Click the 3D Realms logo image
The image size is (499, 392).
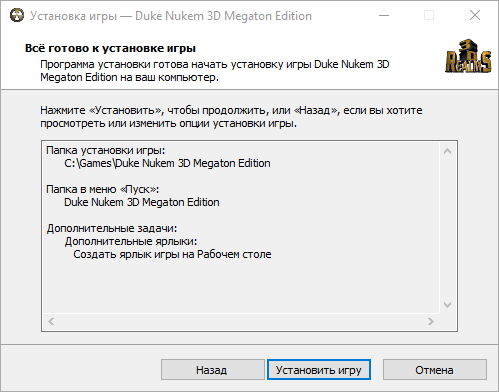pos(468,56)
